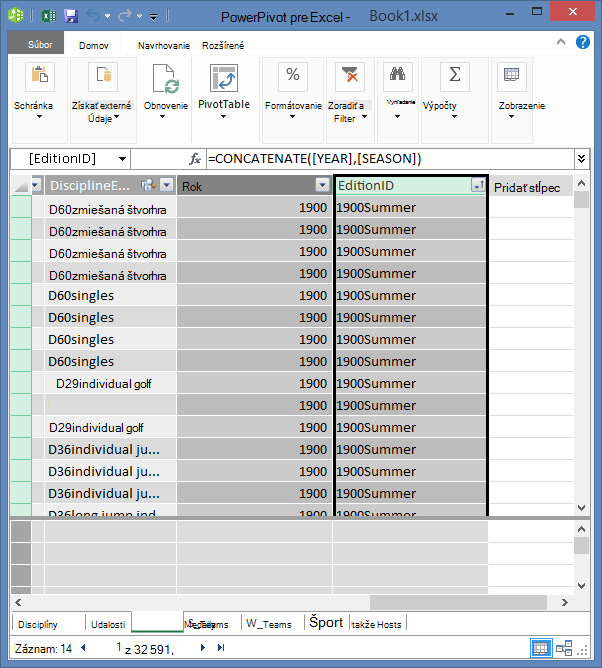Open PowerPivot help question mark
Viewport: 602px width, 668px height.
tap(582, 42)
